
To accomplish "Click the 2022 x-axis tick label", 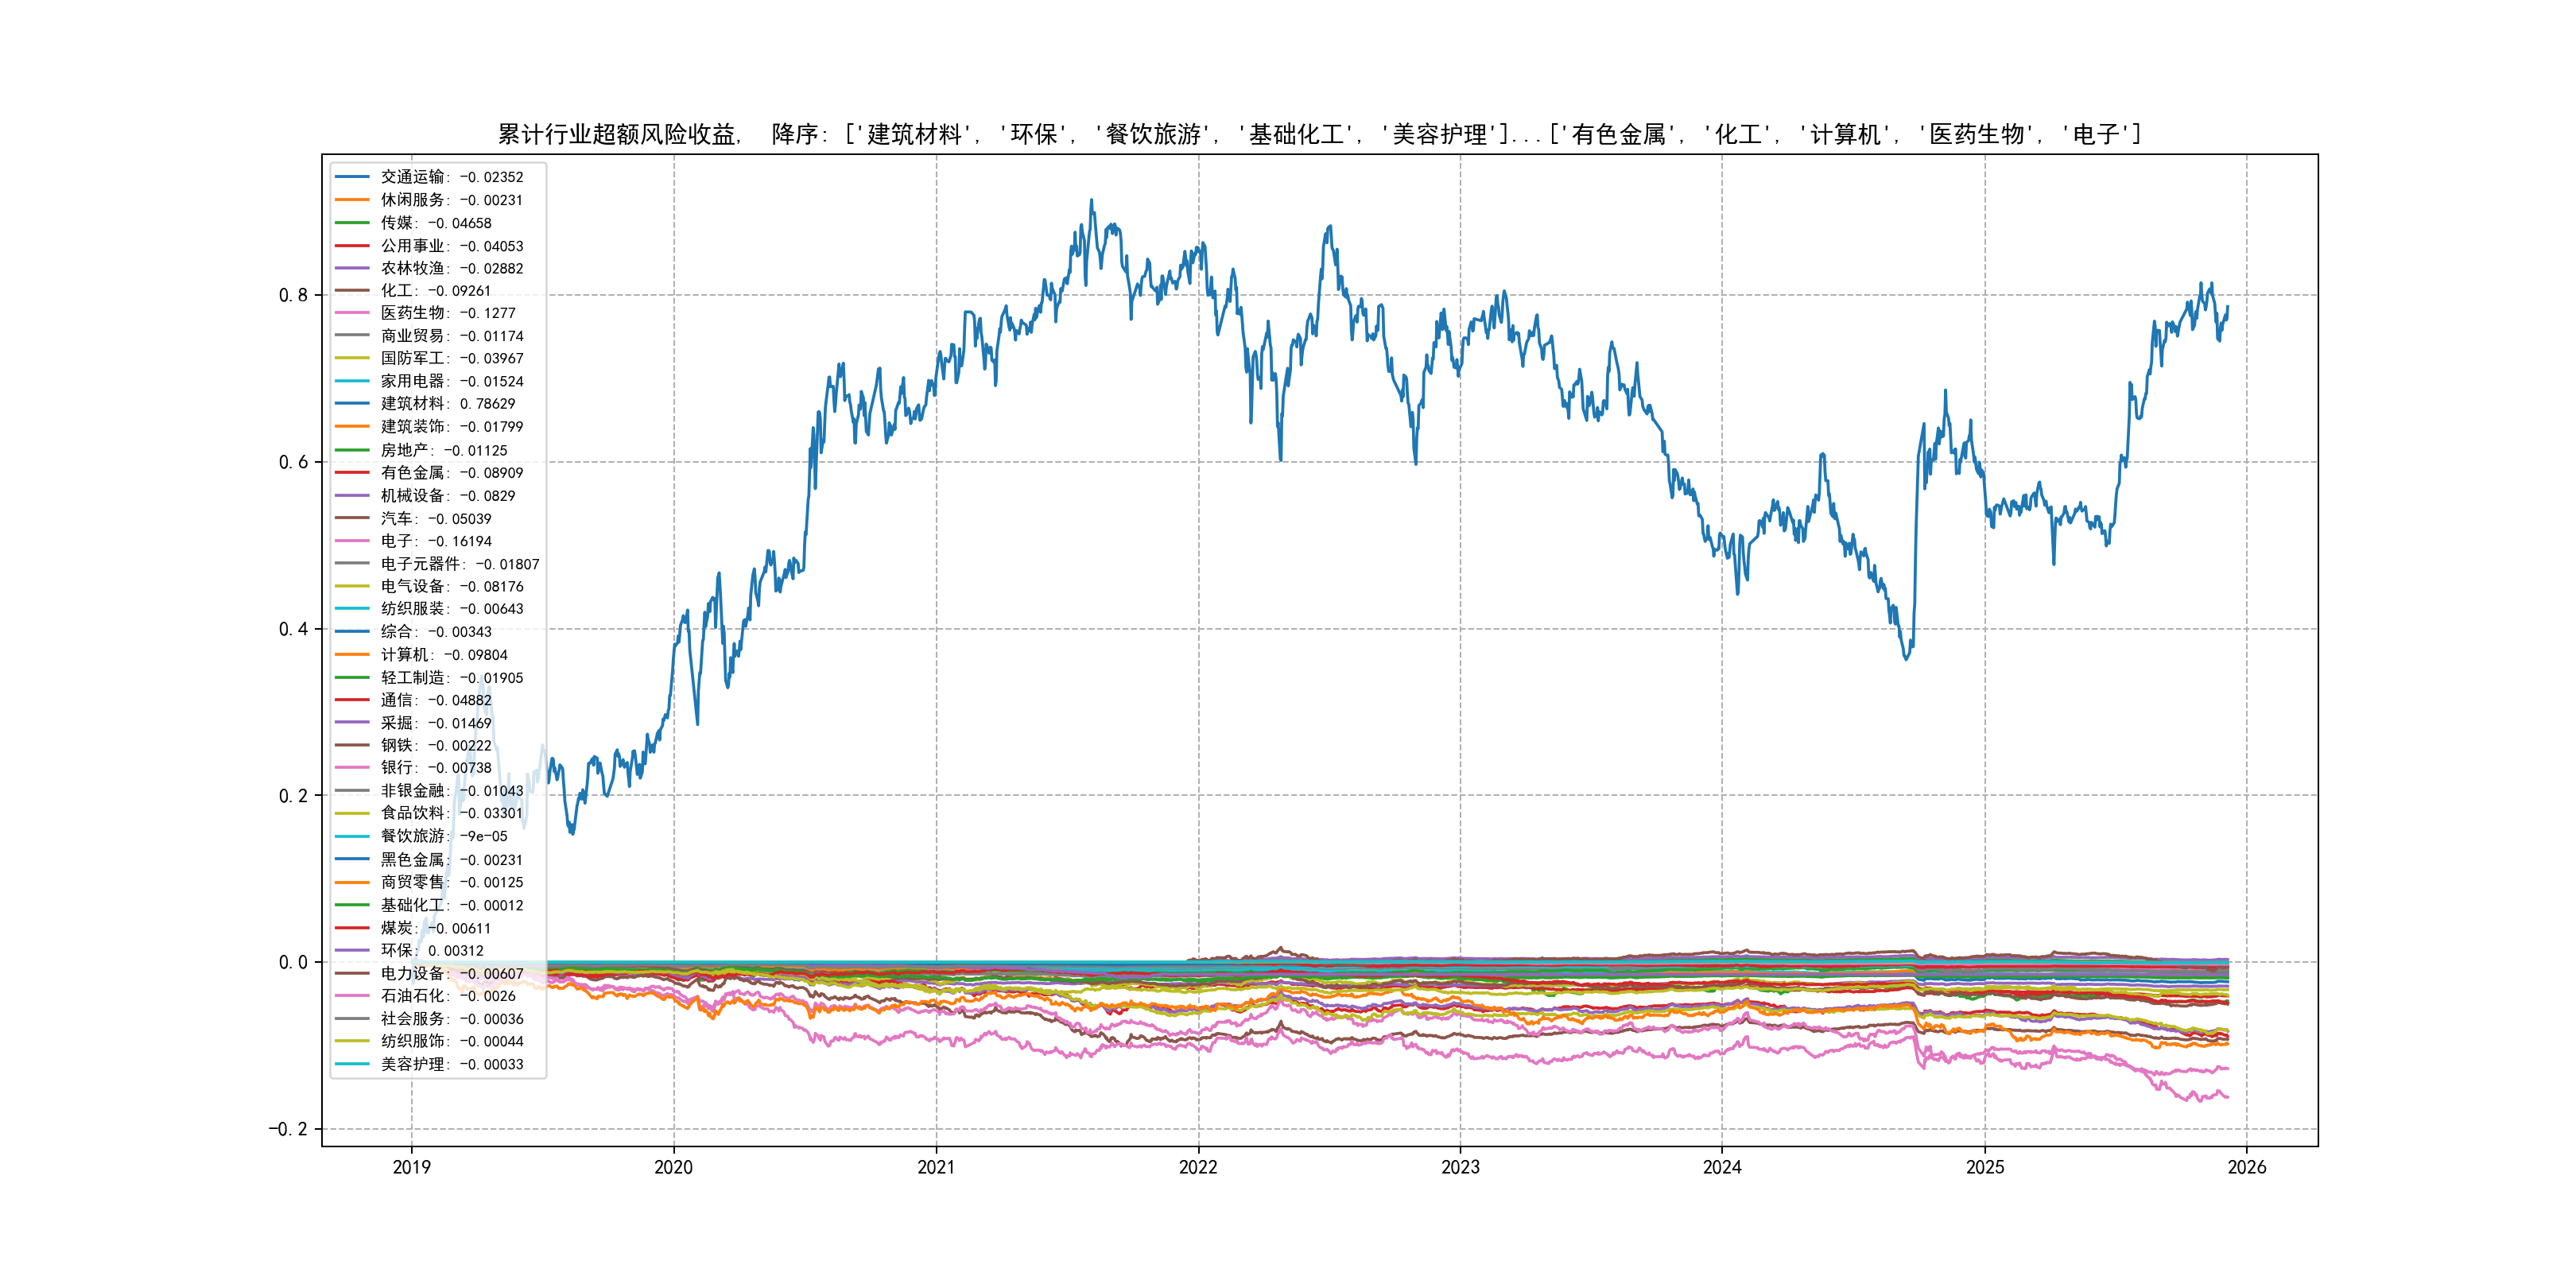I will [1198, 1167].
